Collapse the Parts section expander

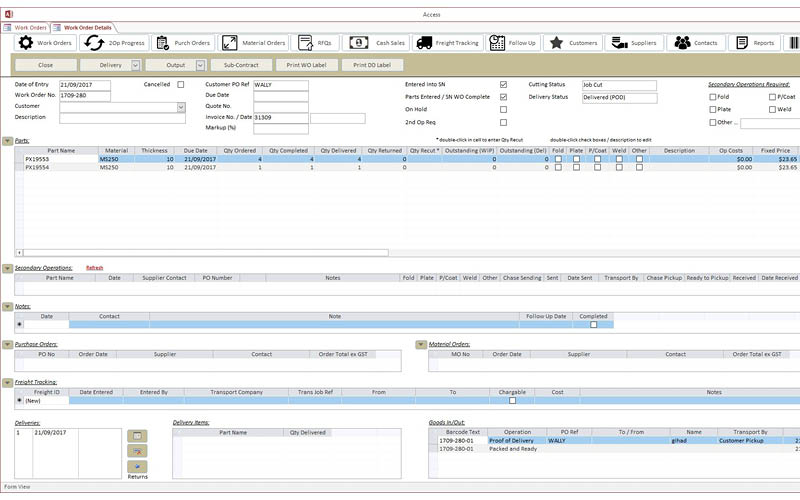8,141
